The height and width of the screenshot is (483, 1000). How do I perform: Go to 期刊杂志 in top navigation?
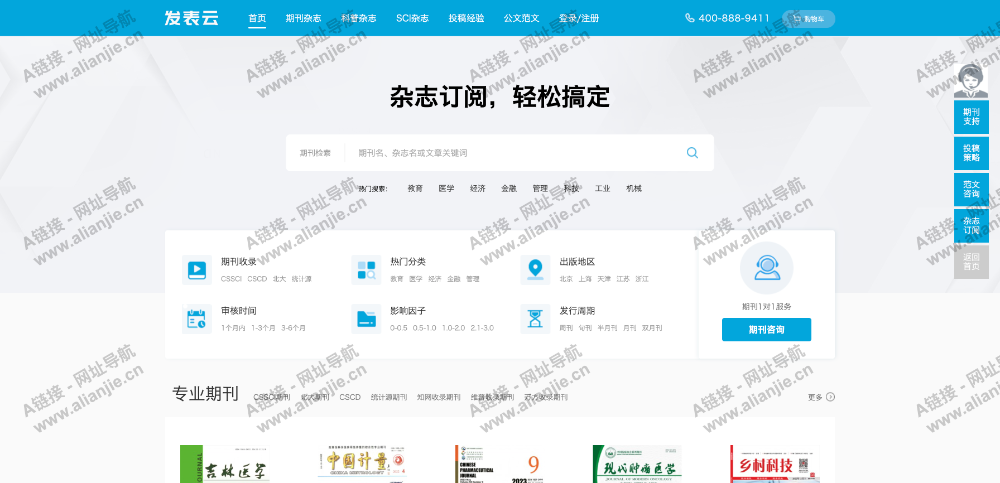tap(303, 18)
